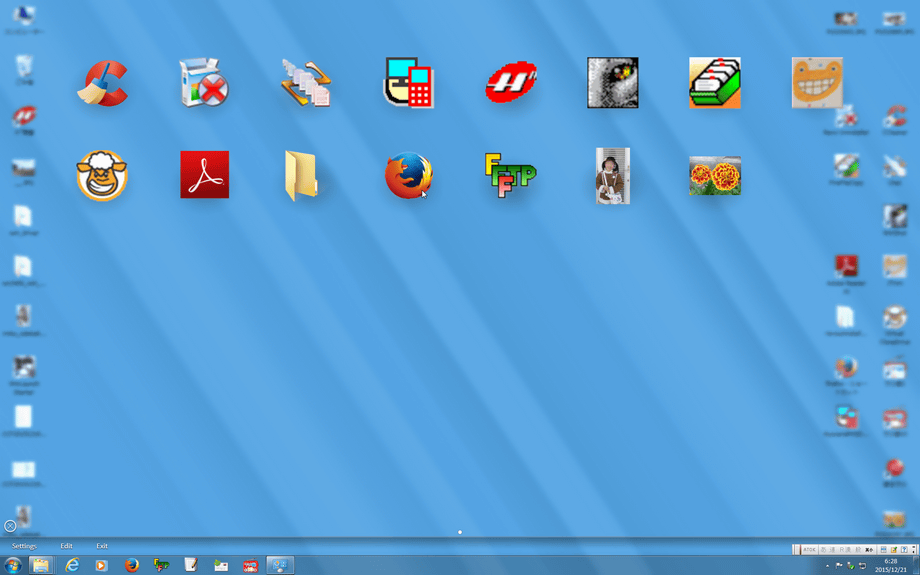This screenshot has width=920, height=575.
Task: Open ATOK blue window panel icon
Action: click(884, 550)
